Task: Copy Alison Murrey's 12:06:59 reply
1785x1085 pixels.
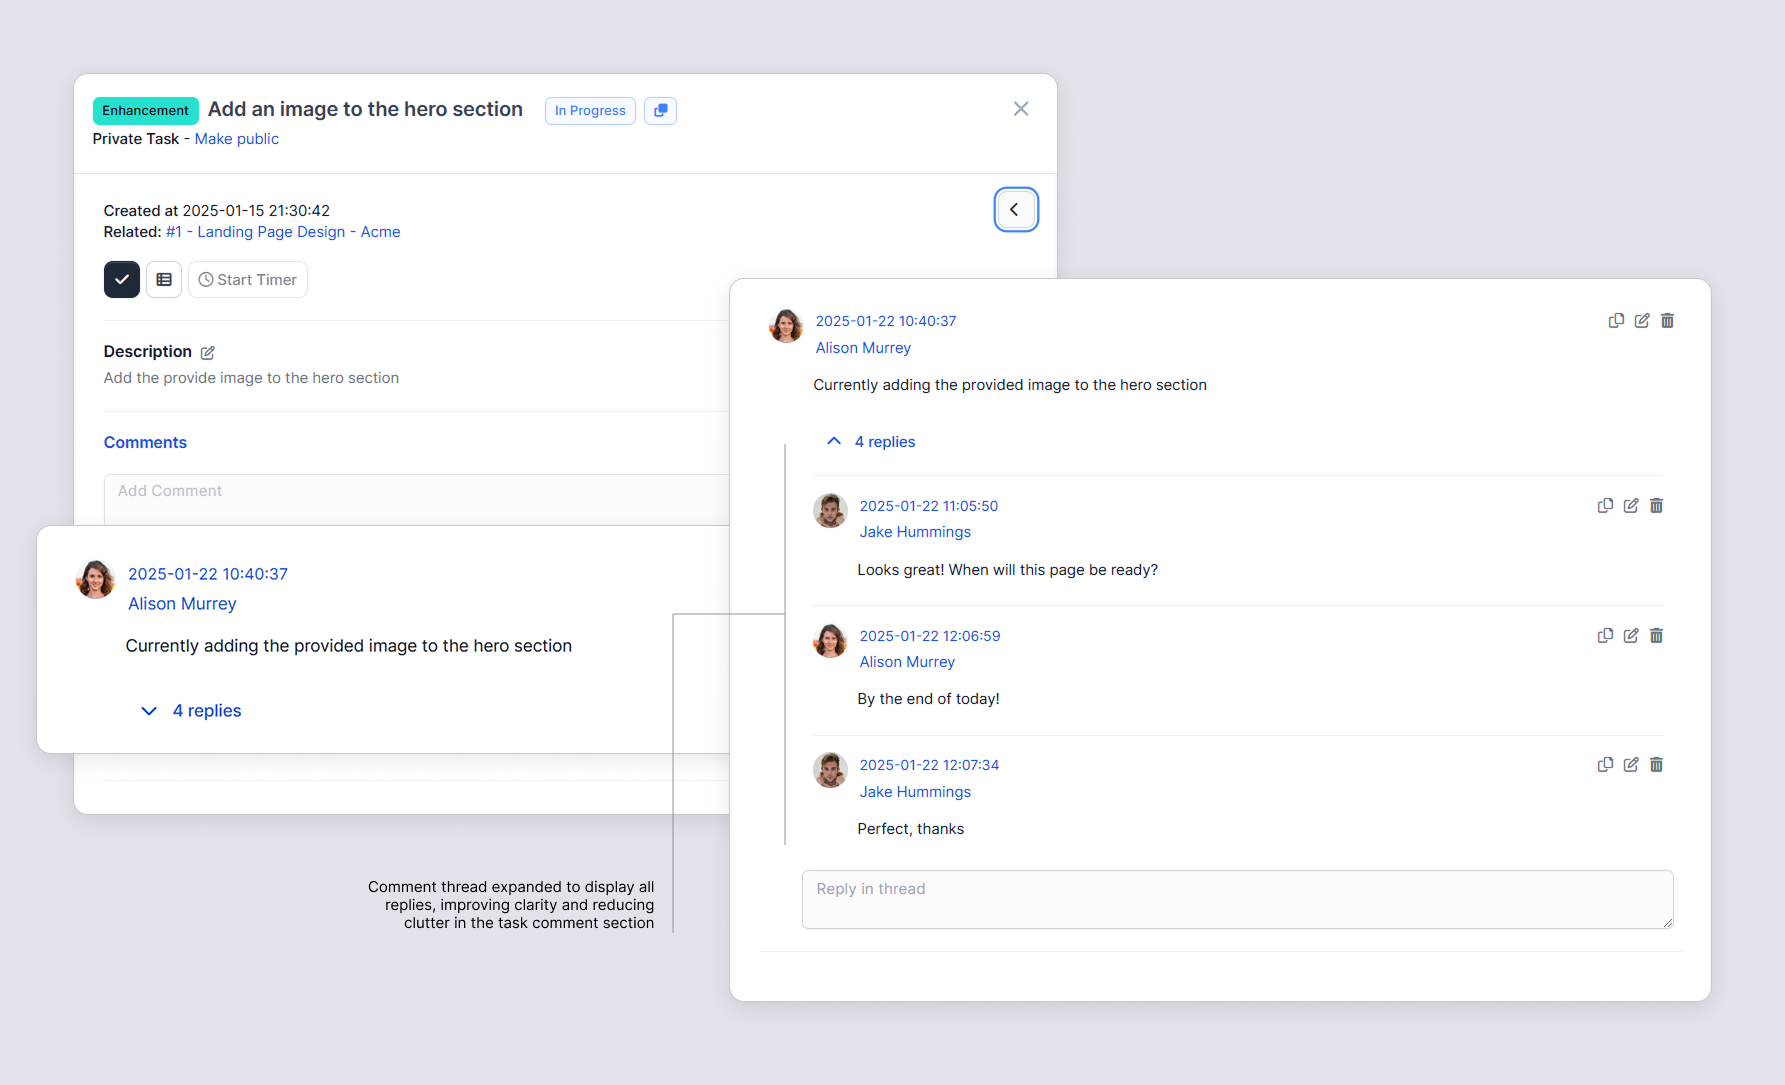Action: coord(1605,636)
